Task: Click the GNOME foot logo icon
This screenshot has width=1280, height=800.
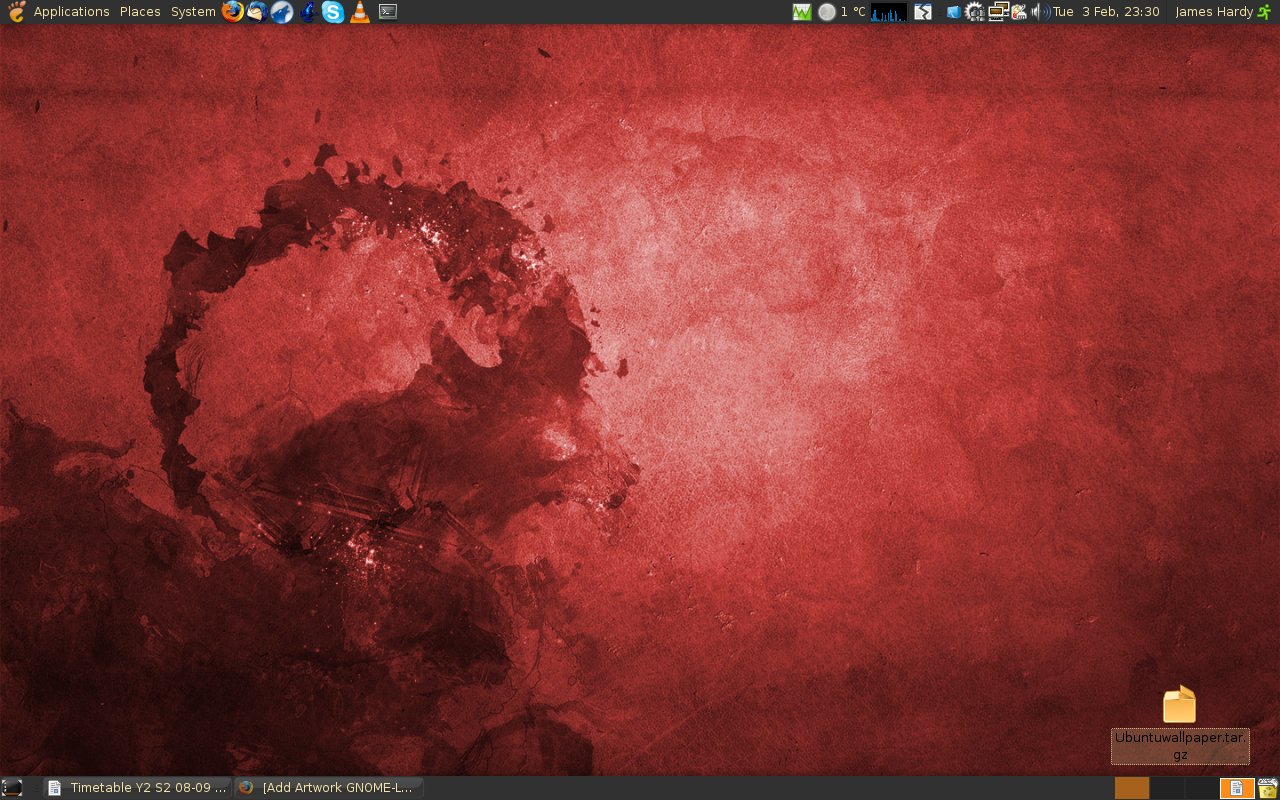Action: (16, 12)
